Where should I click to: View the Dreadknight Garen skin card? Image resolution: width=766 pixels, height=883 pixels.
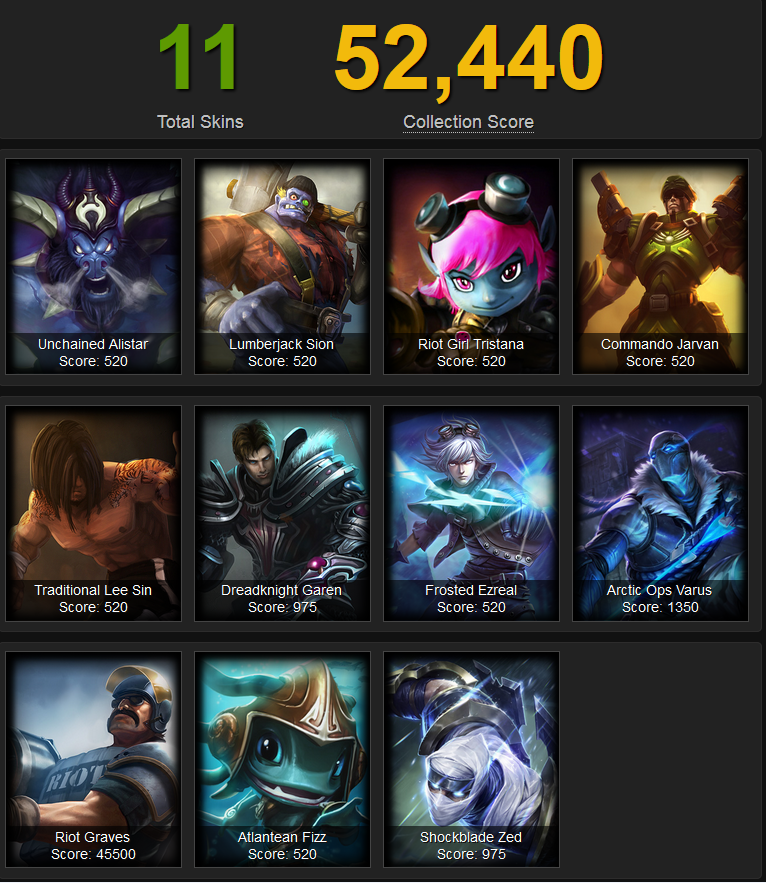[x=282, y=513]
